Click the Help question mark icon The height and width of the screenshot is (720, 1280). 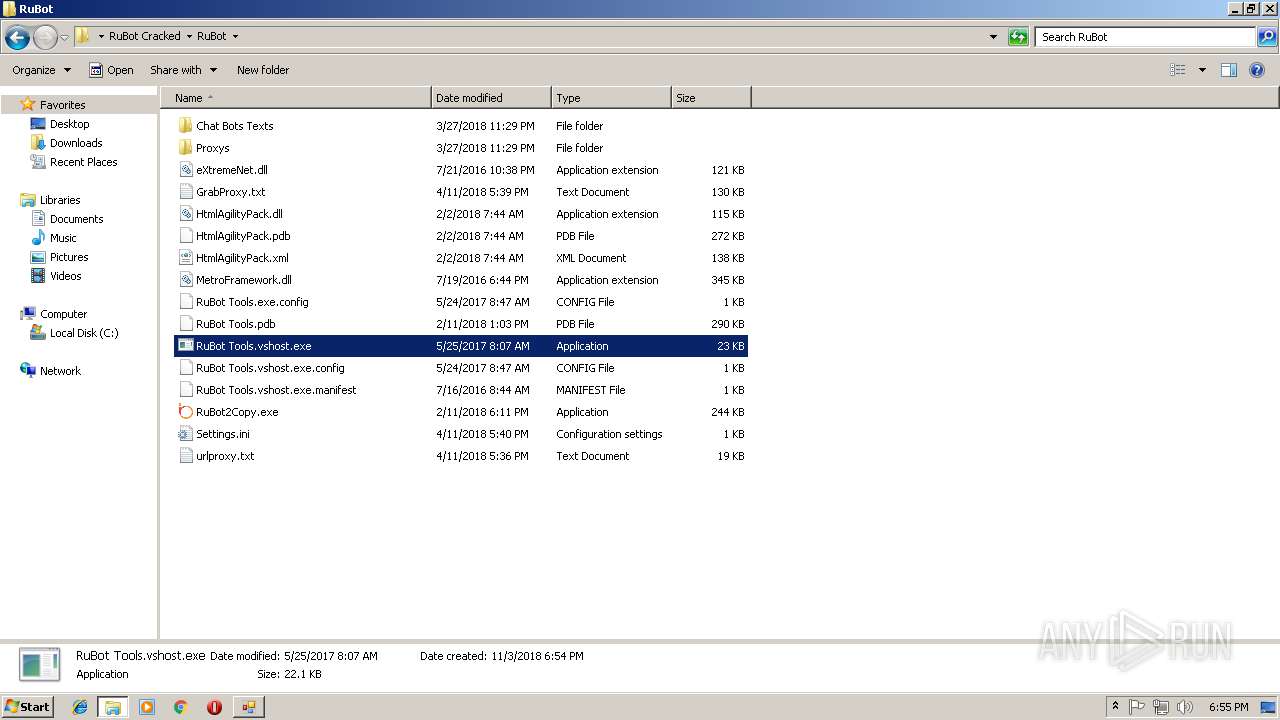tap(1257, 70)
